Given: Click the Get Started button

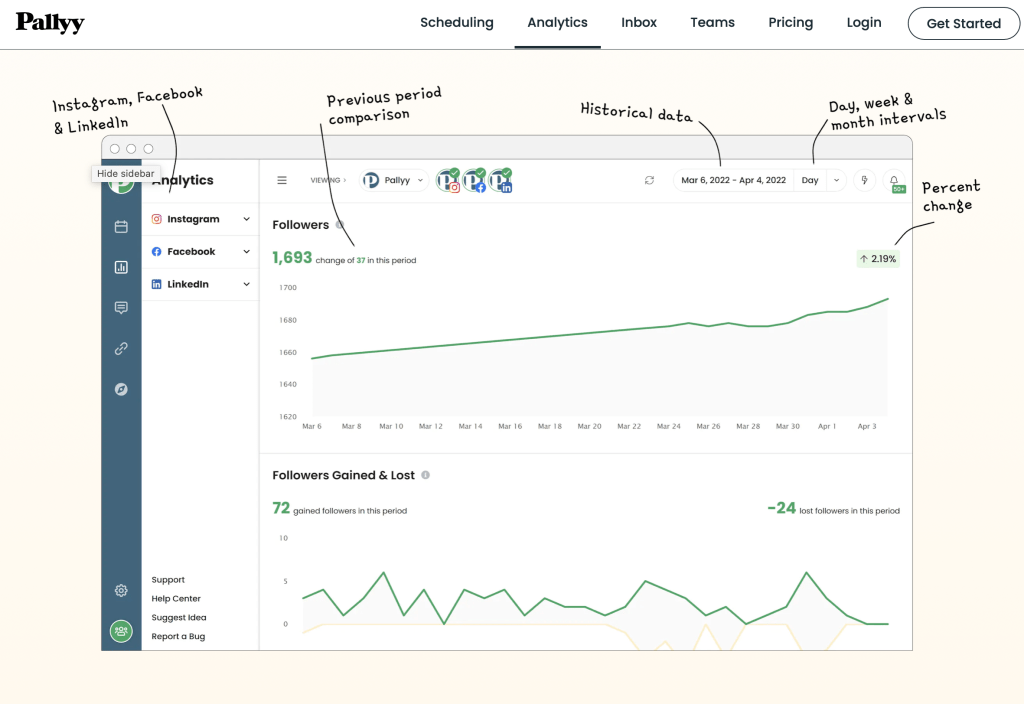Looking at the screenshot, I should 963,23.
